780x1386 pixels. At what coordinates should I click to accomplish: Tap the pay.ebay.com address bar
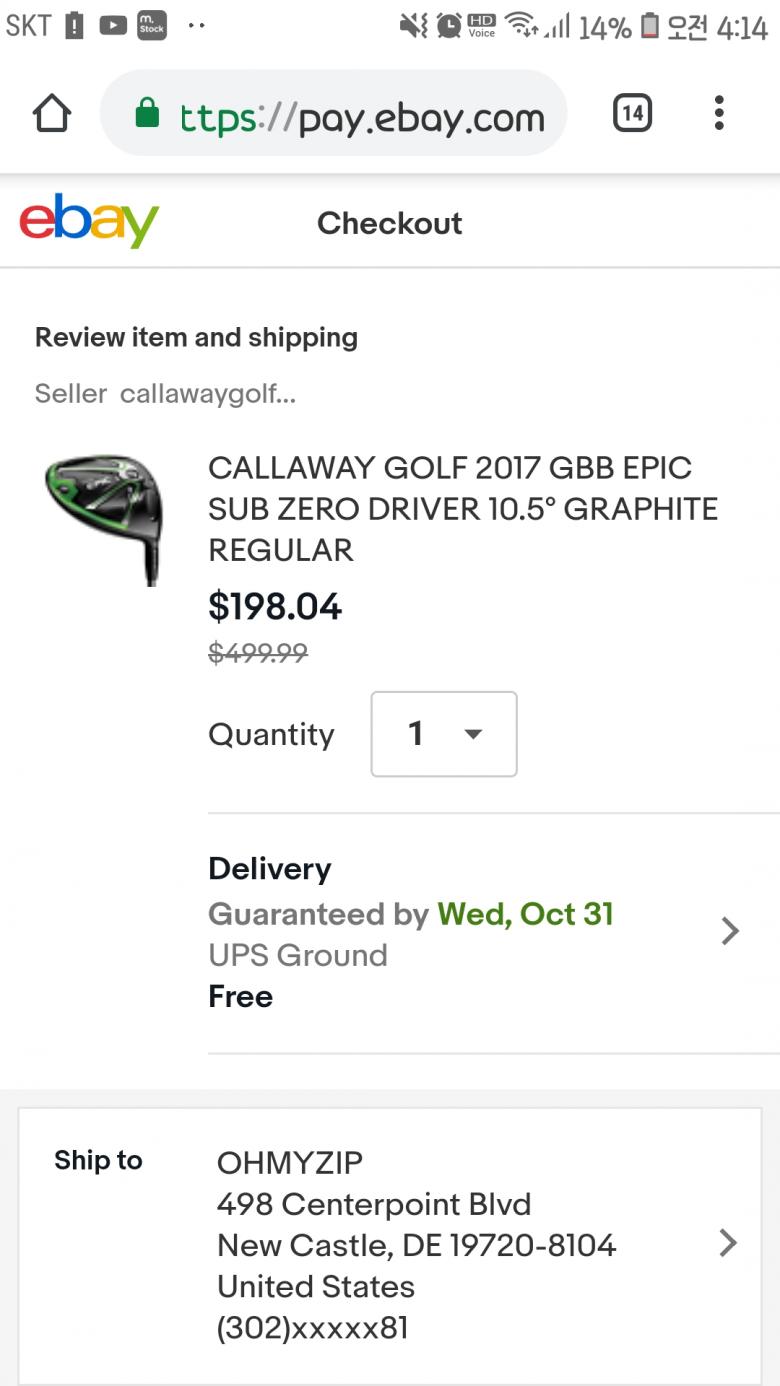click(x=362, y=118)
